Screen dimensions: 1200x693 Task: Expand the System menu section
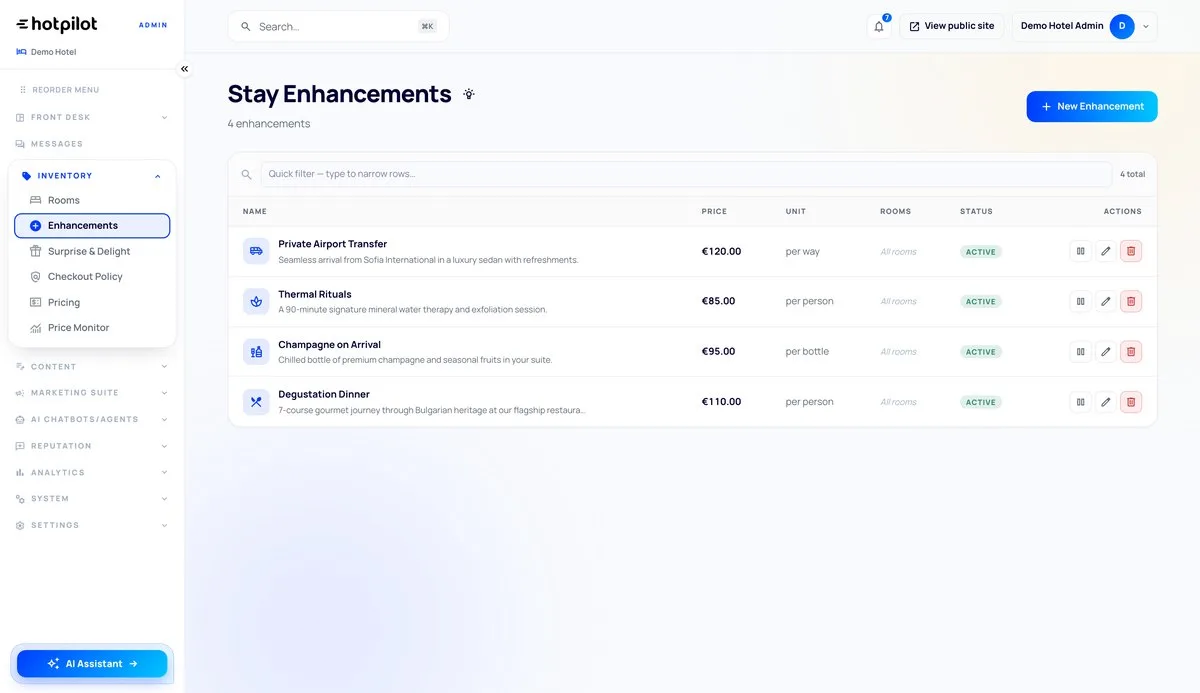point(92,499)
